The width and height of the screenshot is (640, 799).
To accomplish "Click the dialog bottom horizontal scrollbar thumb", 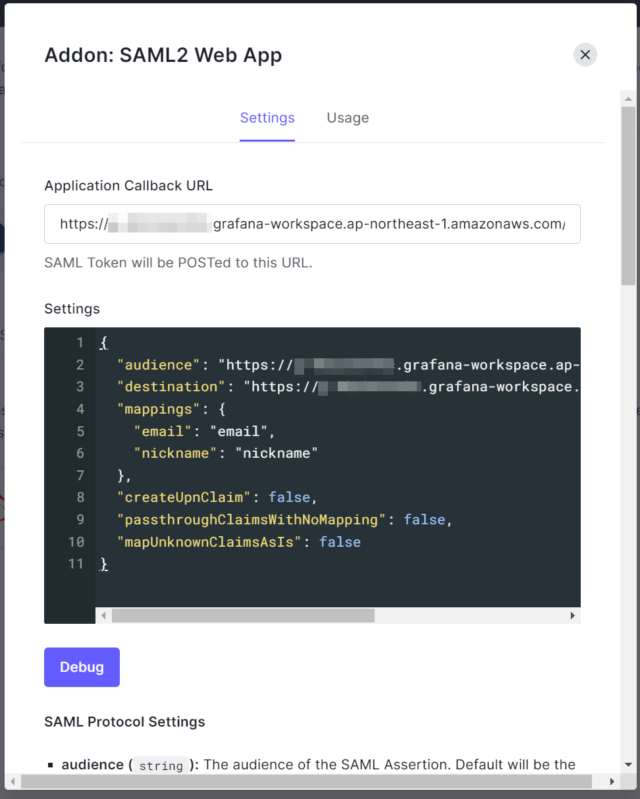I will coord(306,781).
